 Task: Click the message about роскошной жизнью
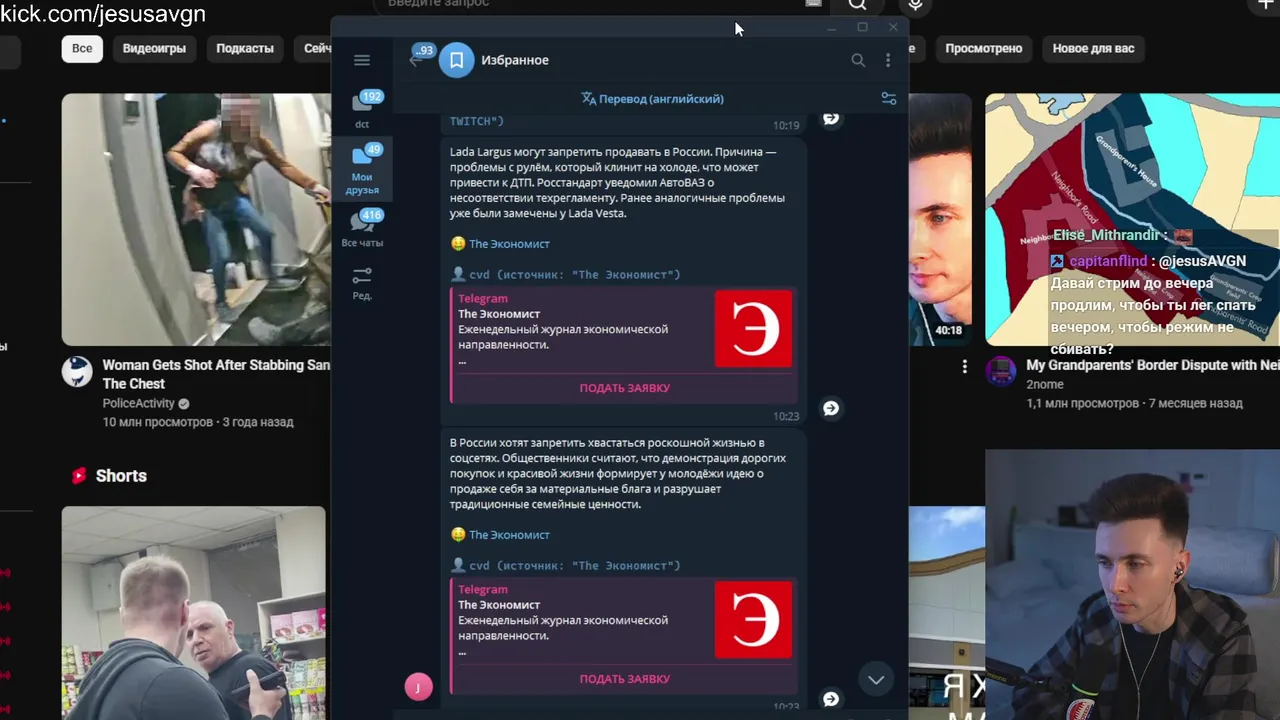620,473
